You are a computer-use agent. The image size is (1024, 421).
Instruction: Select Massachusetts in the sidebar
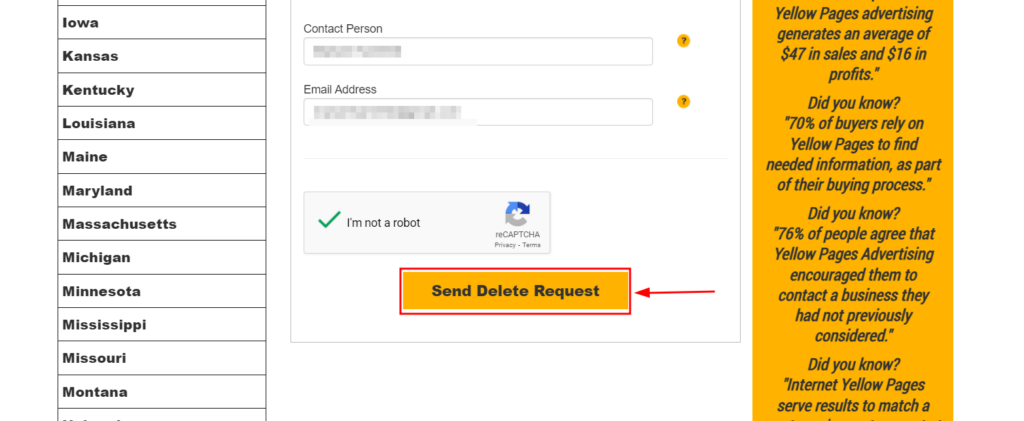[x=162, y=224]
